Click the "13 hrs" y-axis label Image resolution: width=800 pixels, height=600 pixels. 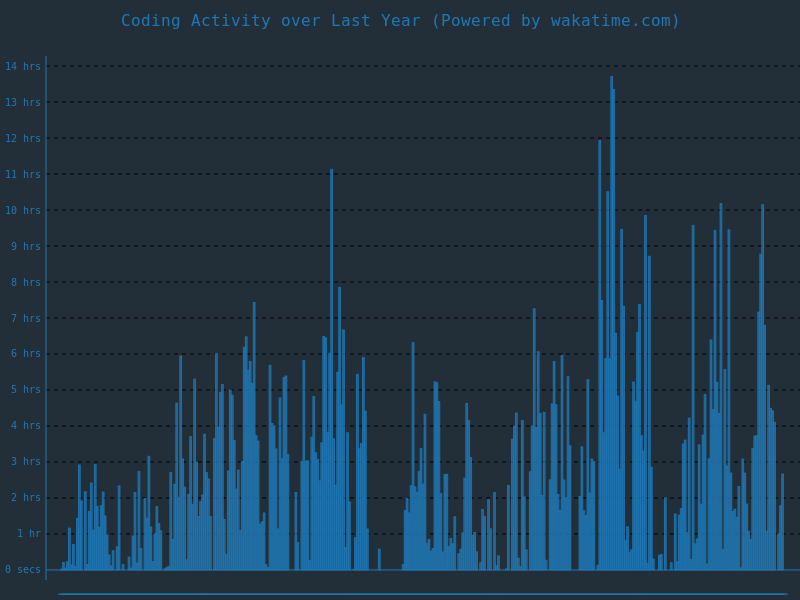[x=23, y=103]
